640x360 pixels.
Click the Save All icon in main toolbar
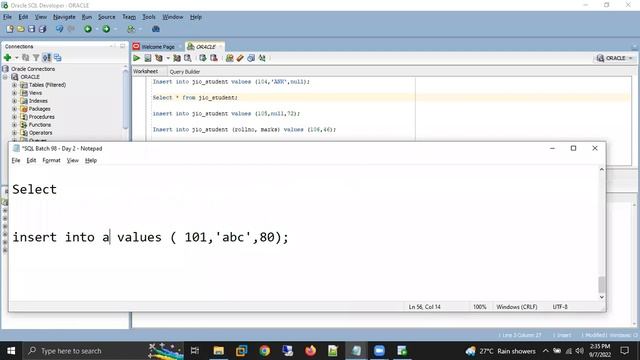tap(42, 29)
